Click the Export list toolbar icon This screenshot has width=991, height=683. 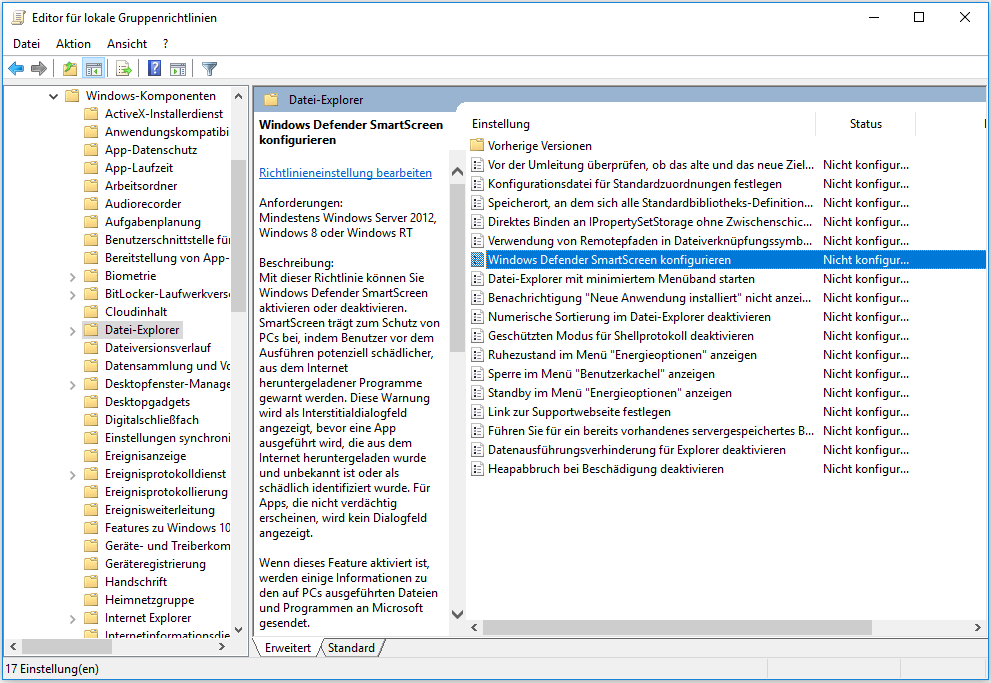(x=124, y=68)
